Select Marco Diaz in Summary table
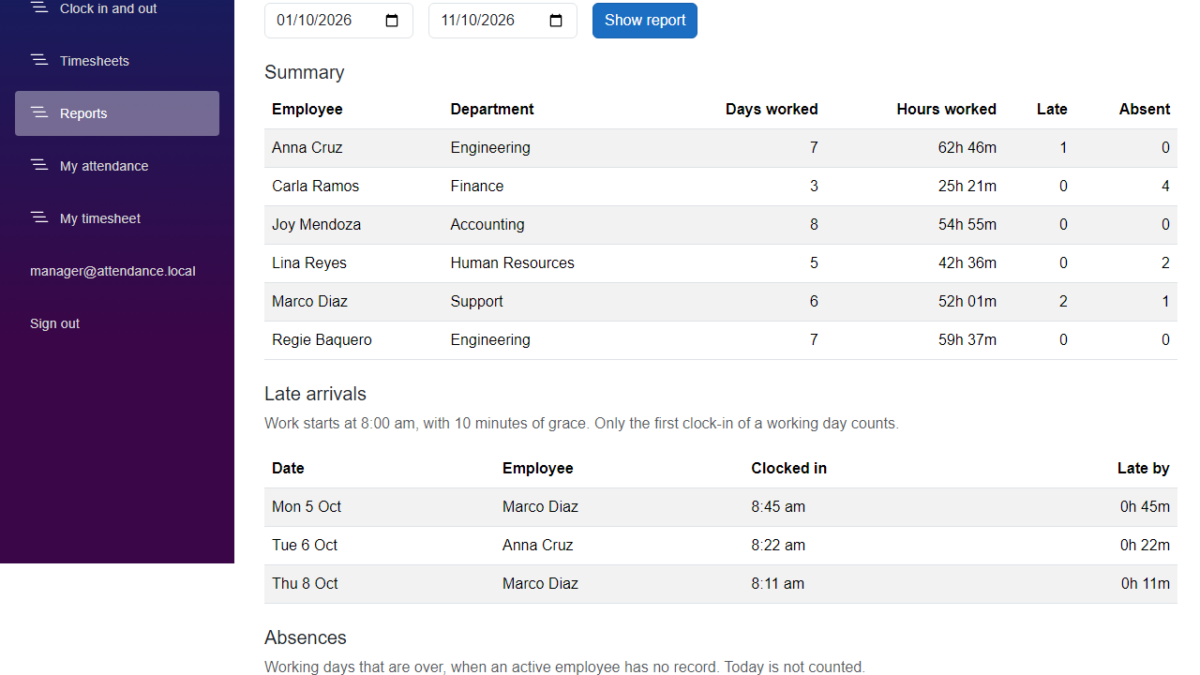 (310, 301)
